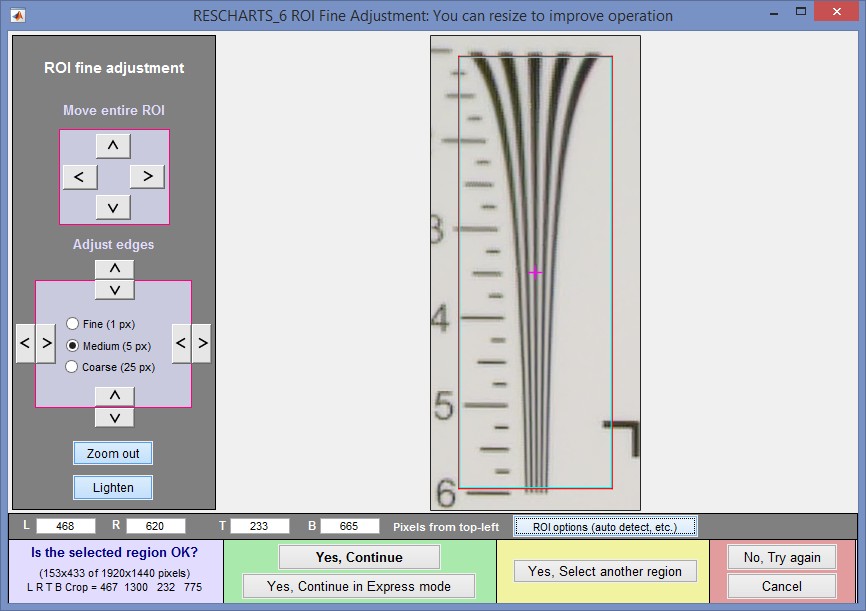This screenshot has height=611, width=866.
Task: Click MATLAB icon in title bar
Action: [x=18, y=15]
